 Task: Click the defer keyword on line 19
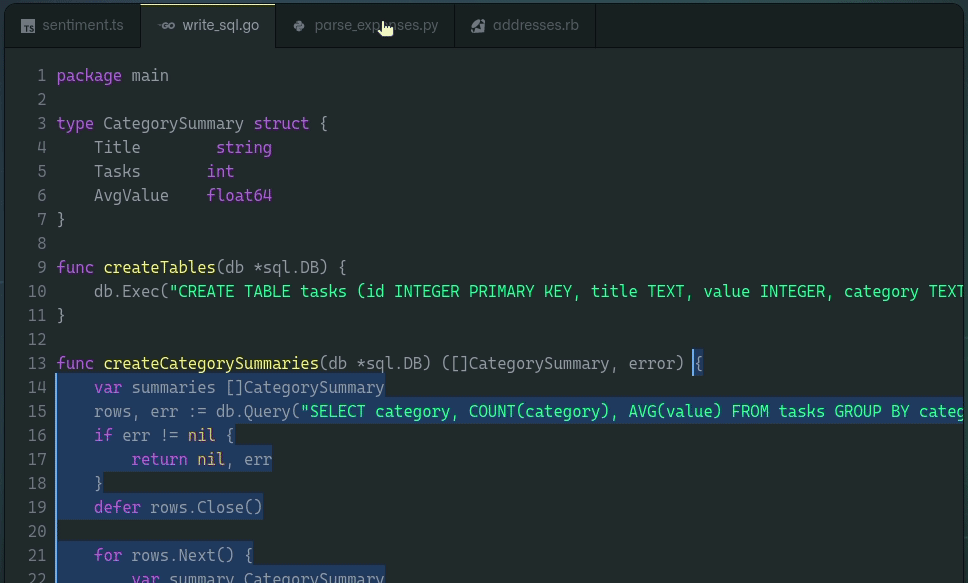[117, 508]
